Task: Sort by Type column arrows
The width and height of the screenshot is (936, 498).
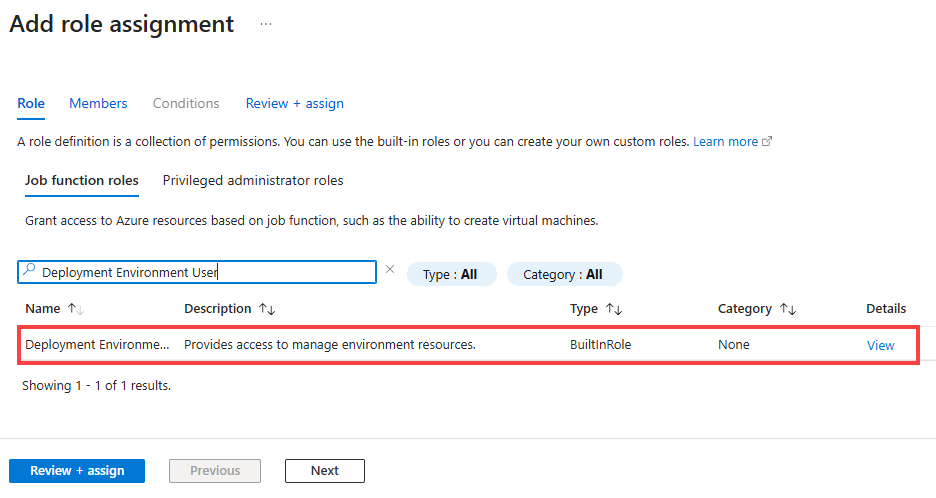Action: point(614,309)
